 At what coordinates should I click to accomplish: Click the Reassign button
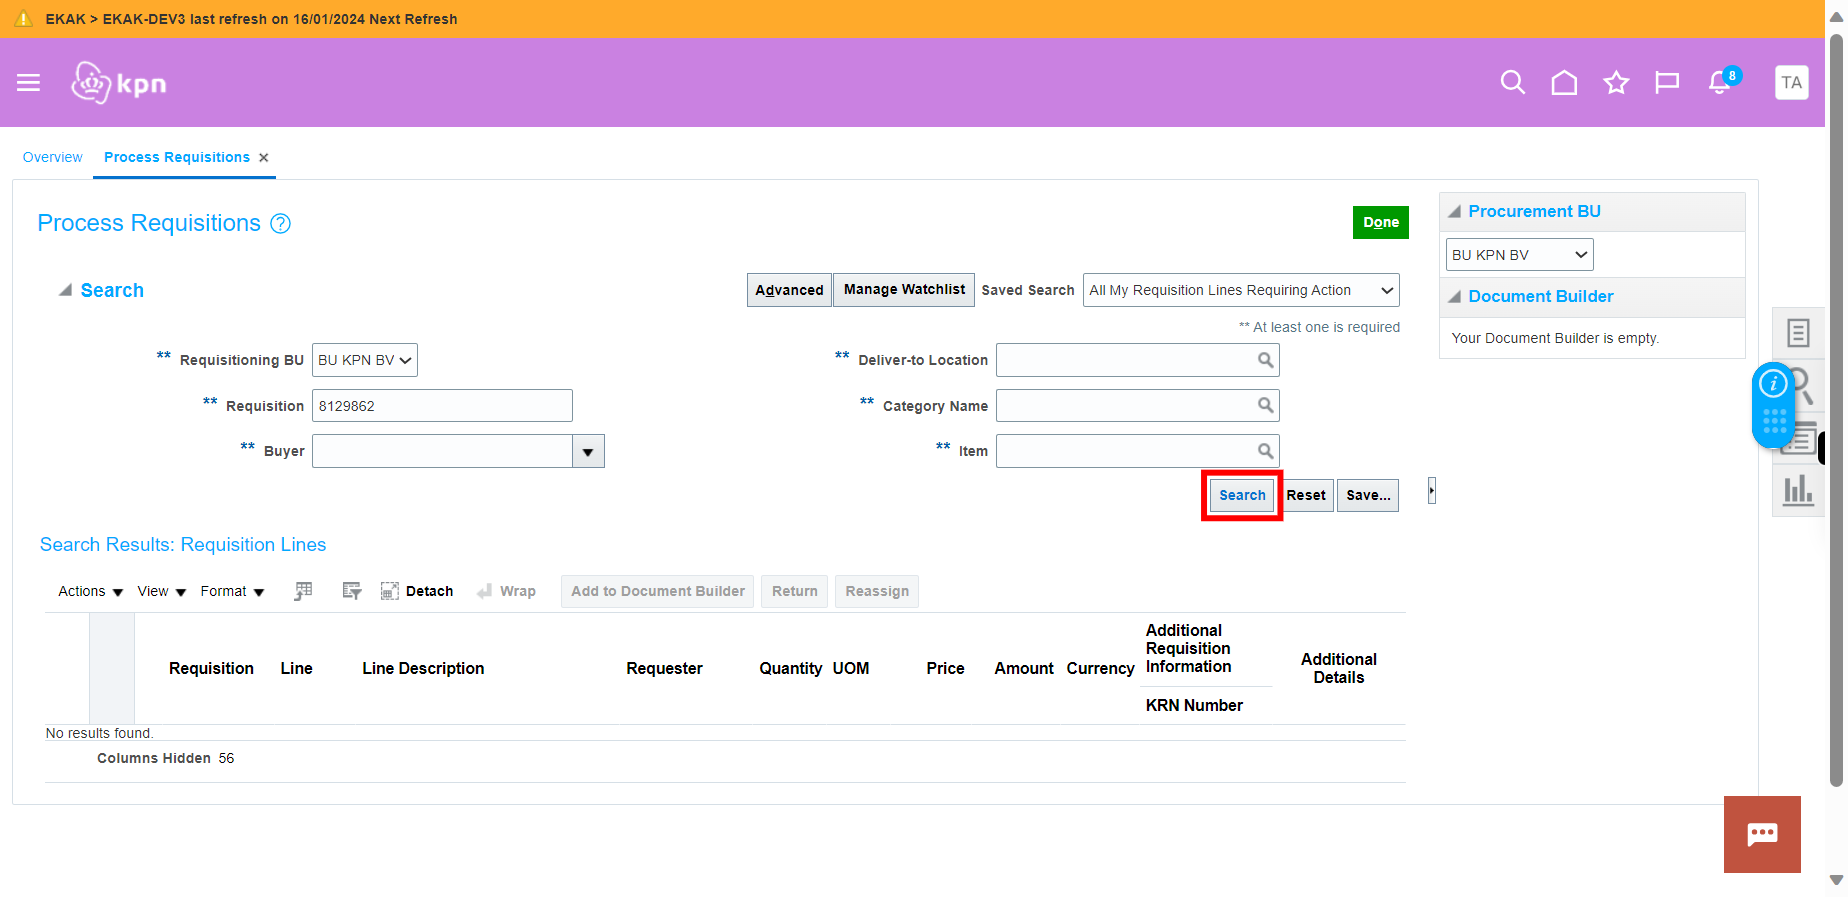(x=877, y=591)
